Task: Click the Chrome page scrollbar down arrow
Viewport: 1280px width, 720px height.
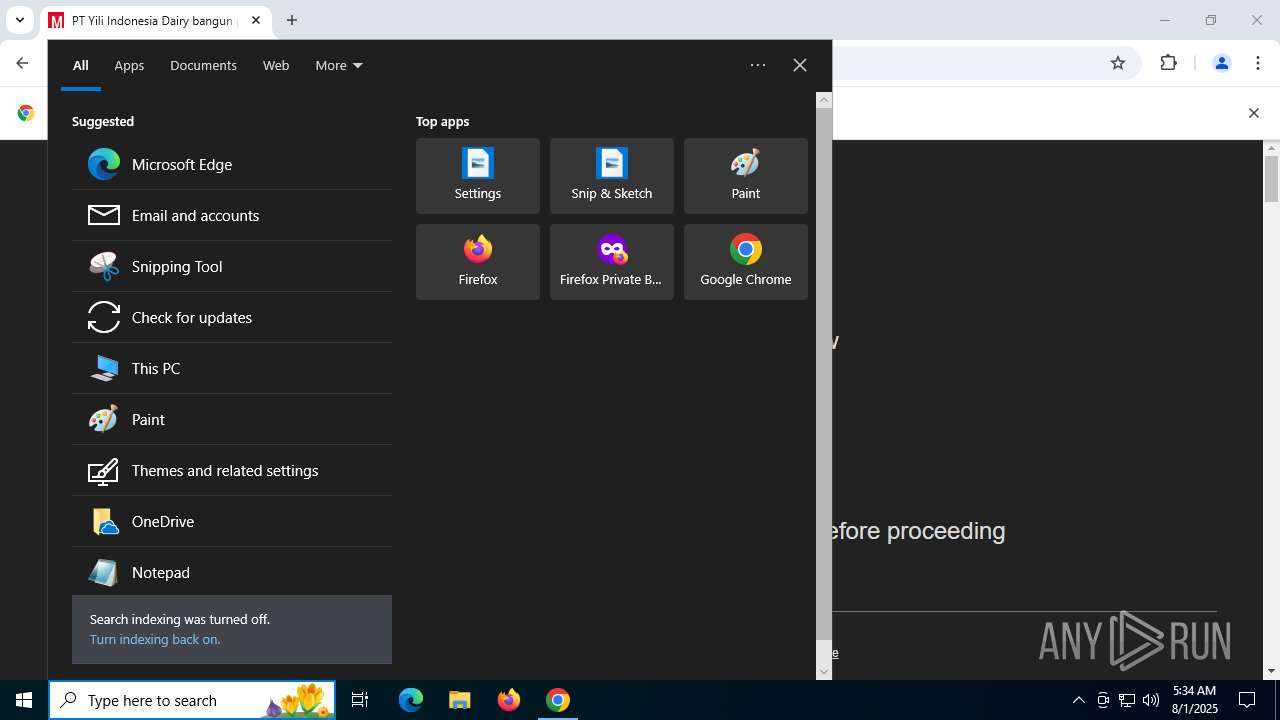Action: pyautogui.click(x=1272, y=672)
